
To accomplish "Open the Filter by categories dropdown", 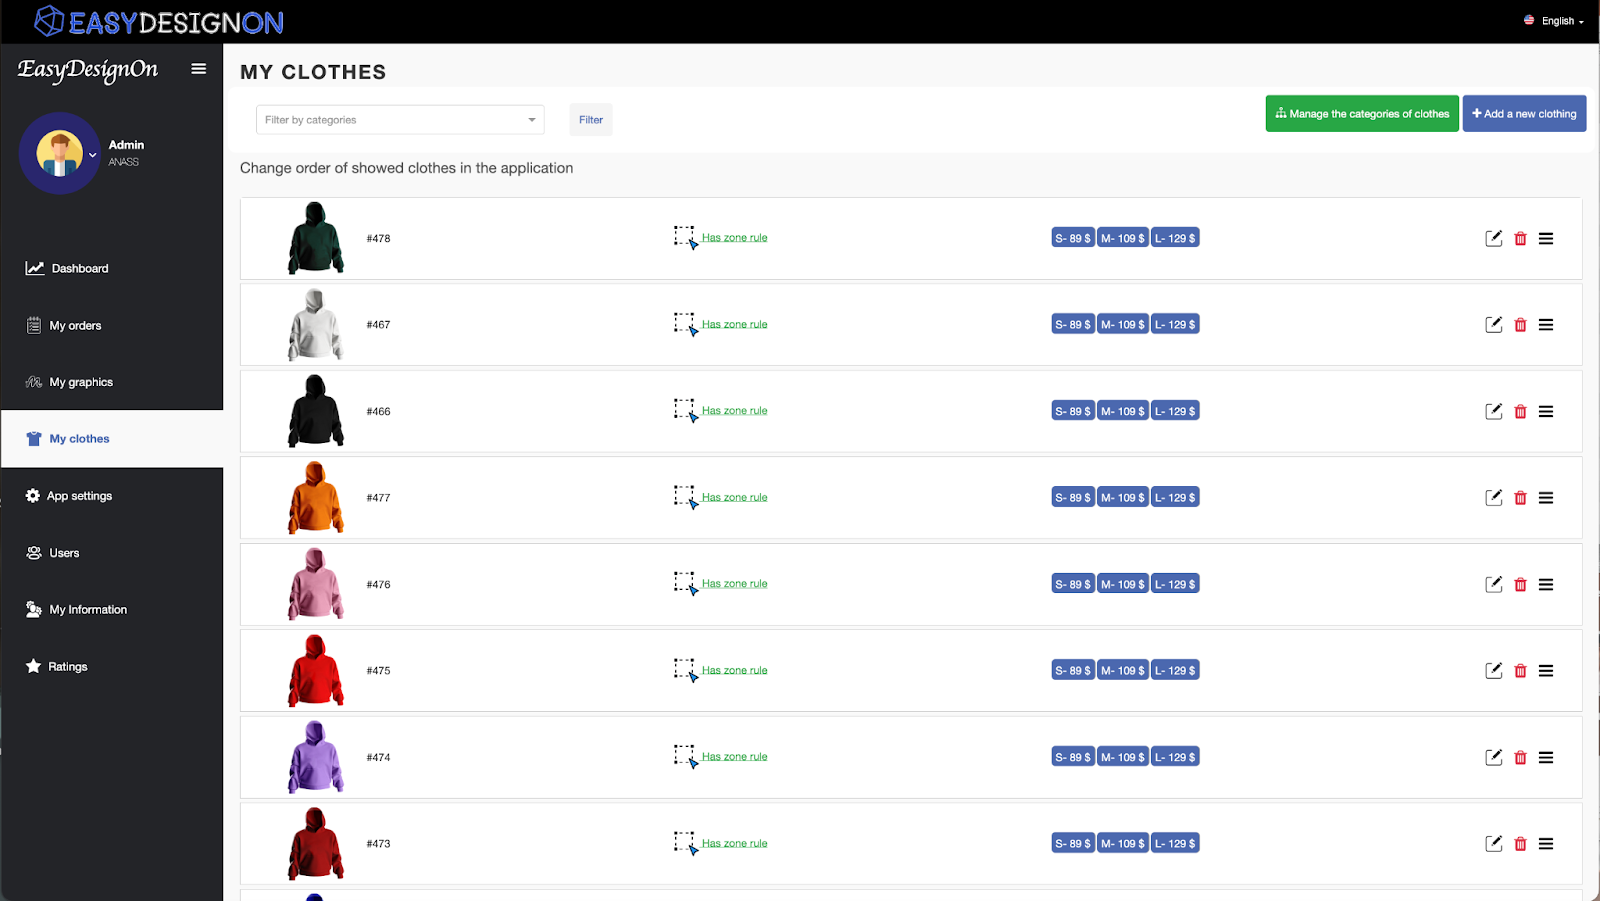I will click(x=400, y=120).
